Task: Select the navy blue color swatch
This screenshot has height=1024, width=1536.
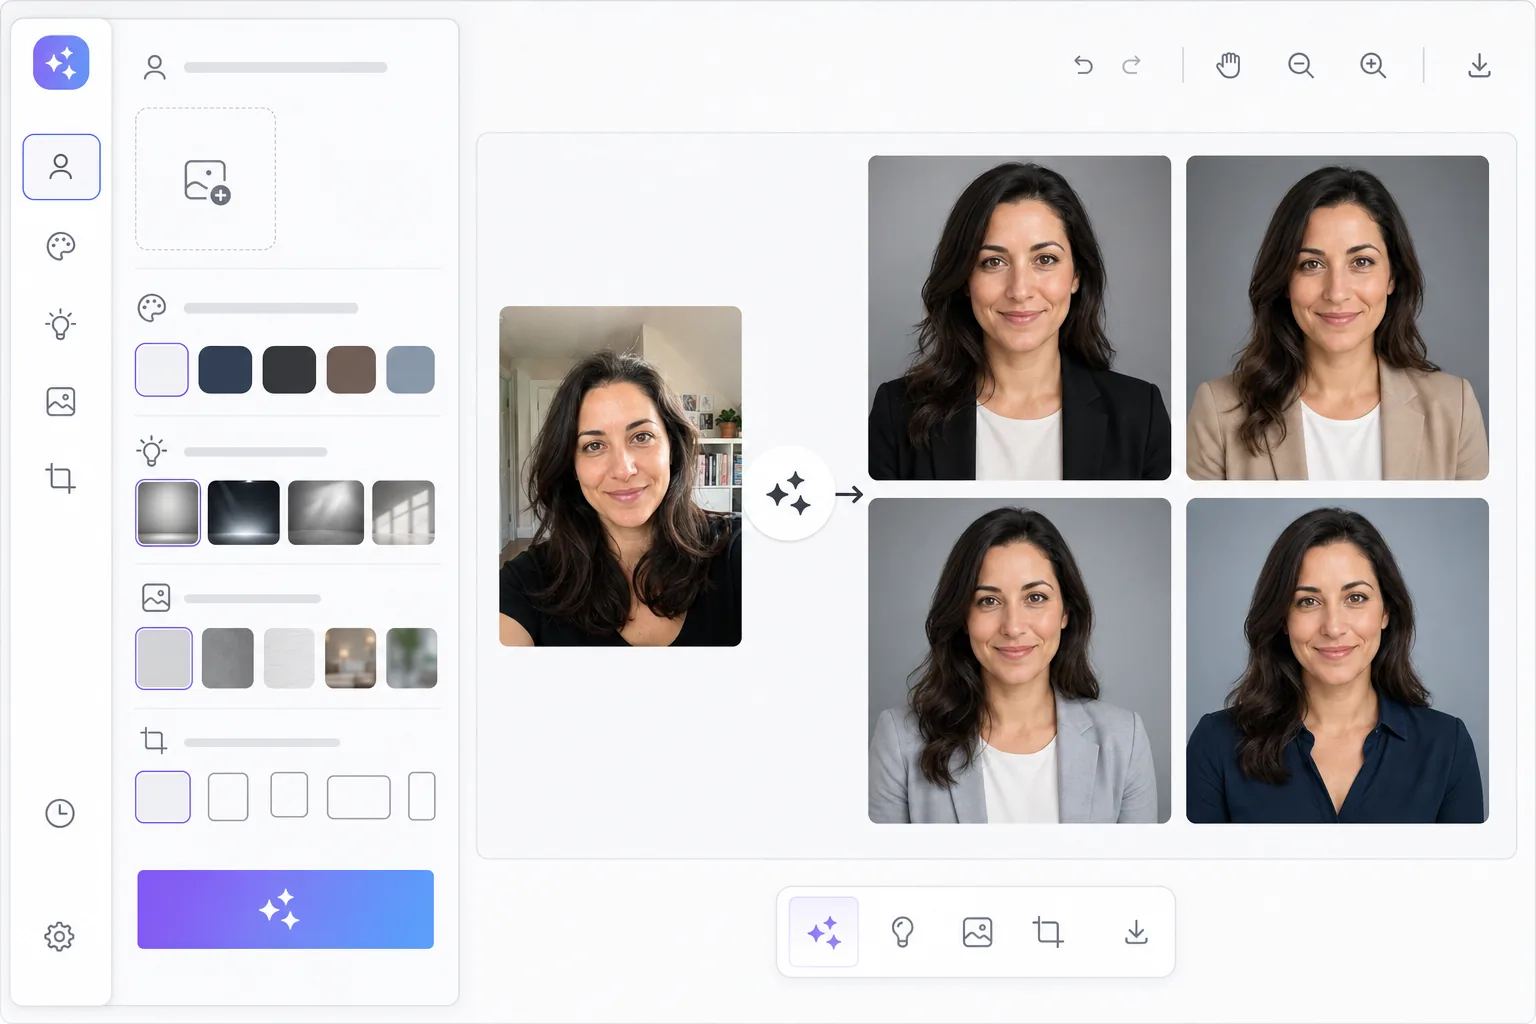Action: coord(225,370)
